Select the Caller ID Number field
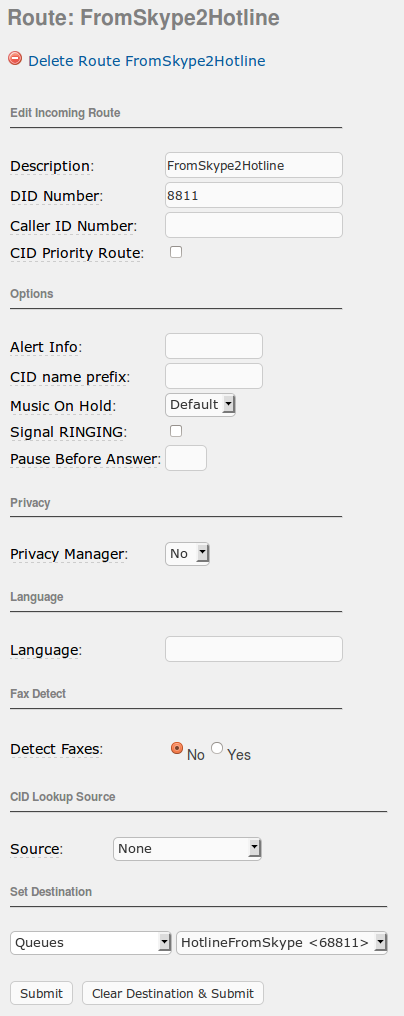Viewport: 404px width, 1016px height. point(254,225)
